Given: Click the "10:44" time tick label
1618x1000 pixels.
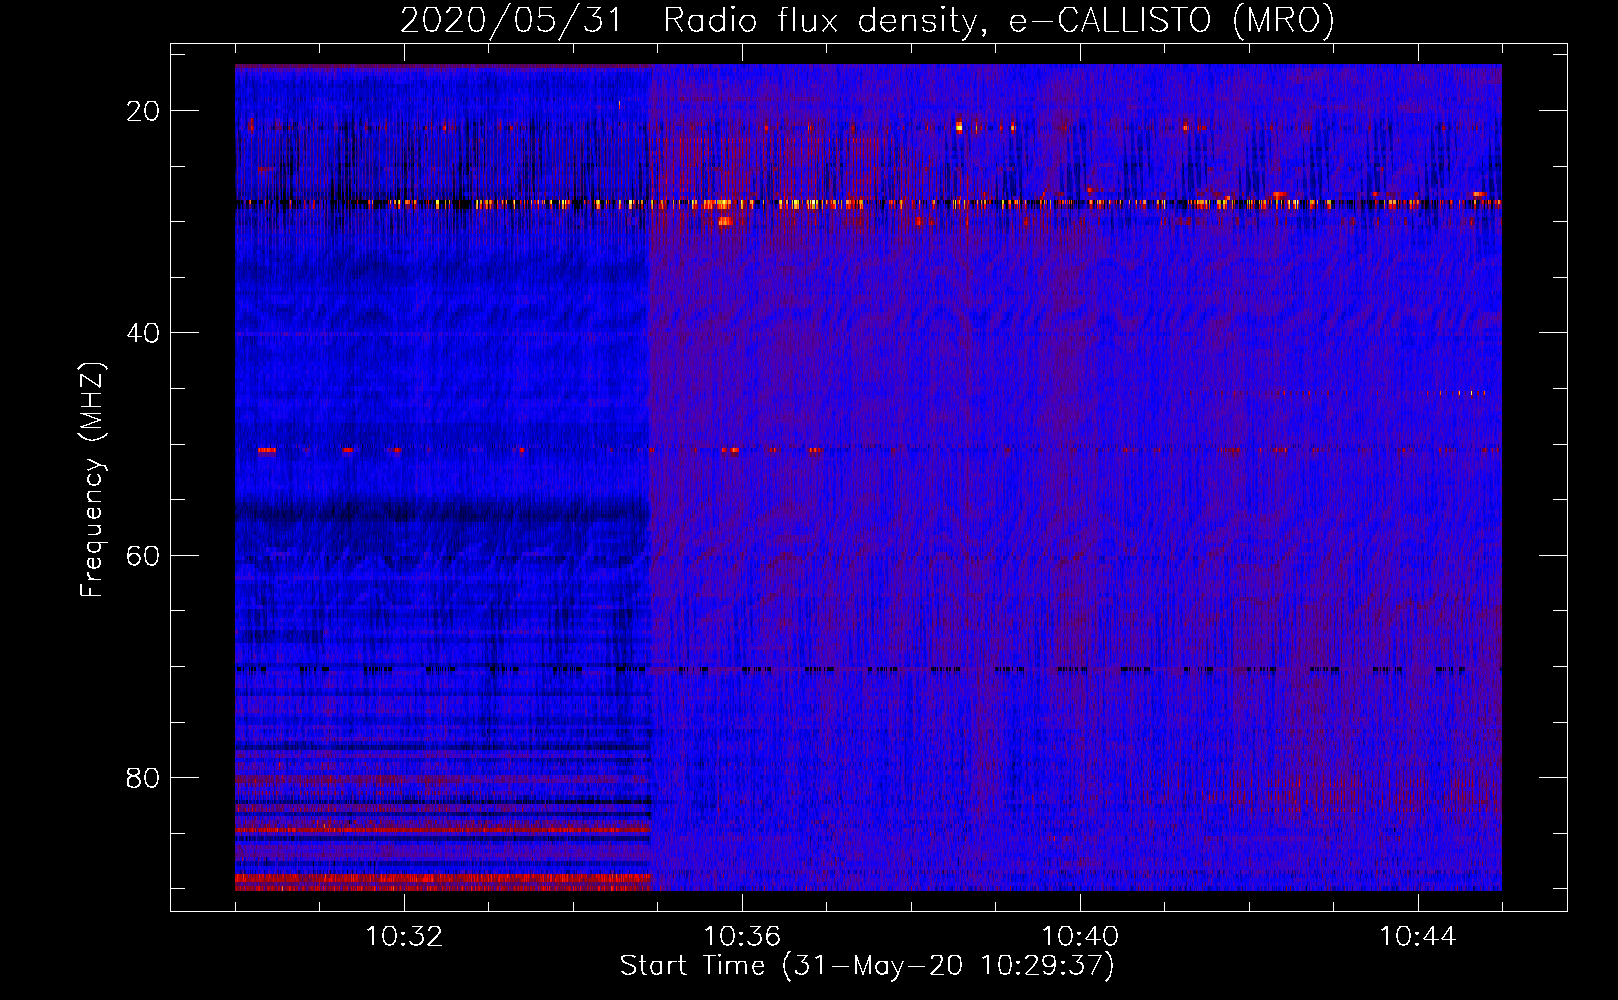Looking at the screenshot, I should (x=1418, y=937).
